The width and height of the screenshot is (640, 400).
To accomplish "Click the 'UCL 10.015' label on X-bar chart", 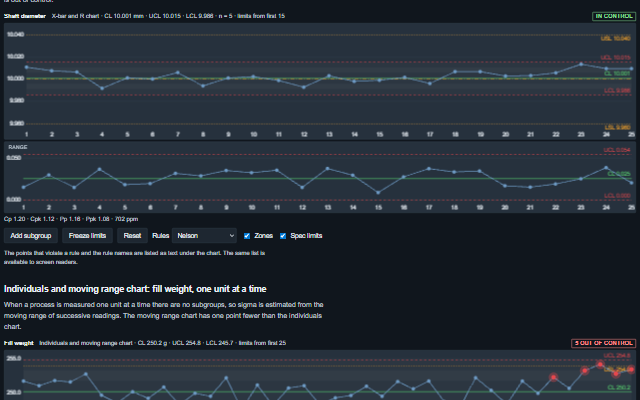I will (616, 58).
